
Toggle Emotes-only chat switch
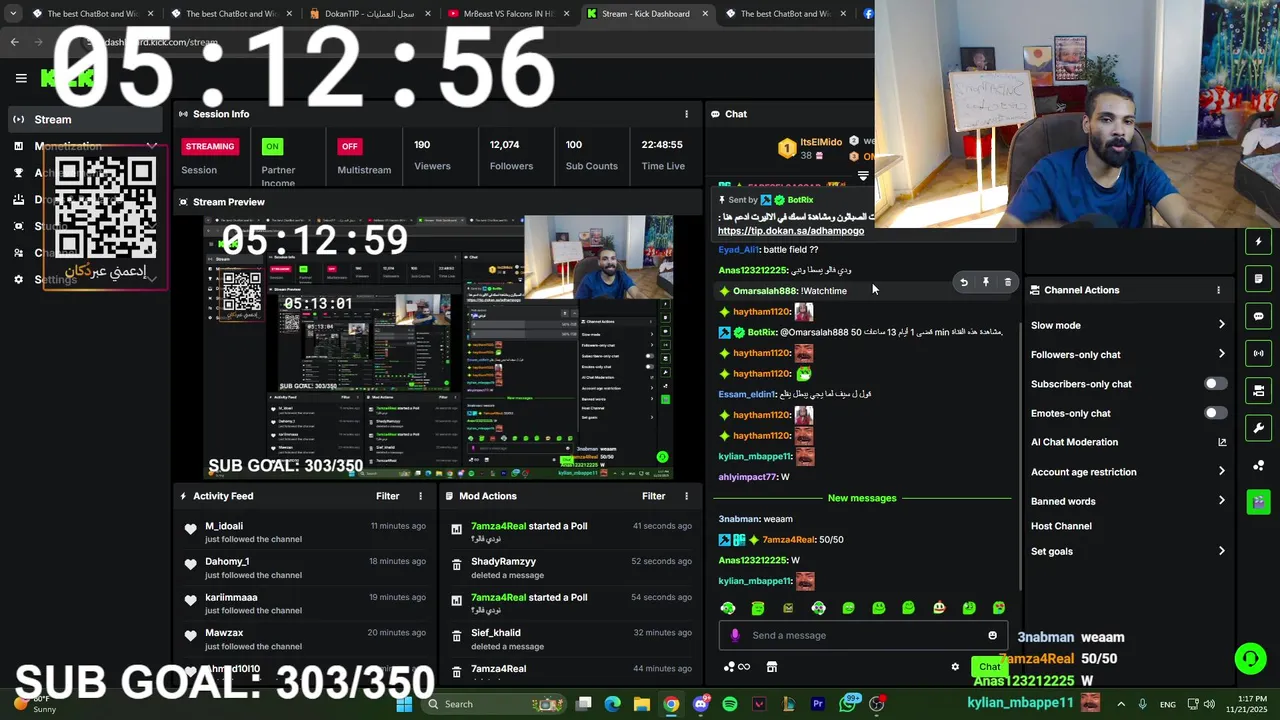[1215, 413]
